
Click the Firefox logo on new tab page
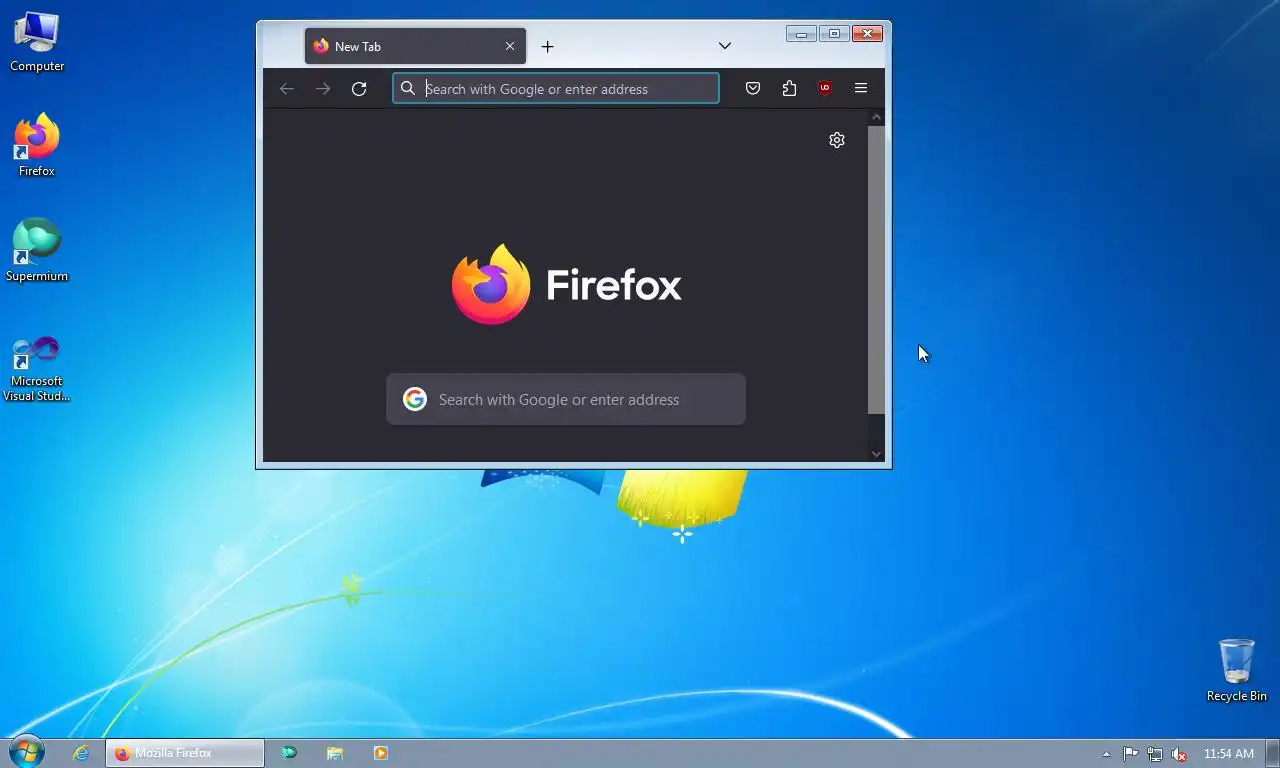coord(566,284)
